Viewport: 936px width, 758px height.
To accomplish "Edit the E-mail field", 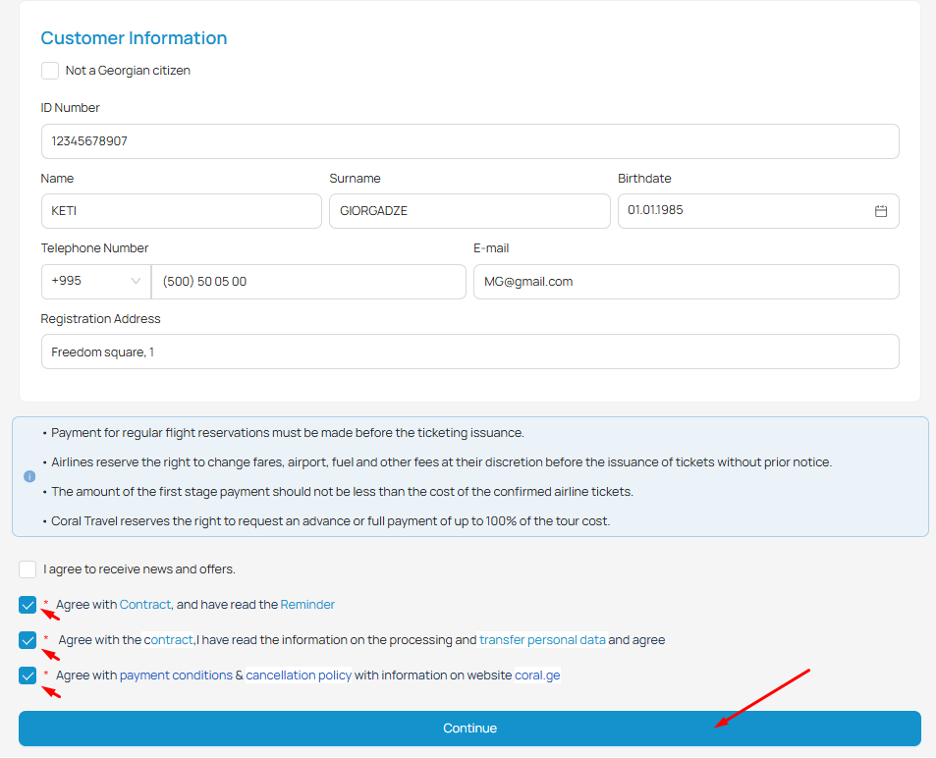I will coord(685,281).
